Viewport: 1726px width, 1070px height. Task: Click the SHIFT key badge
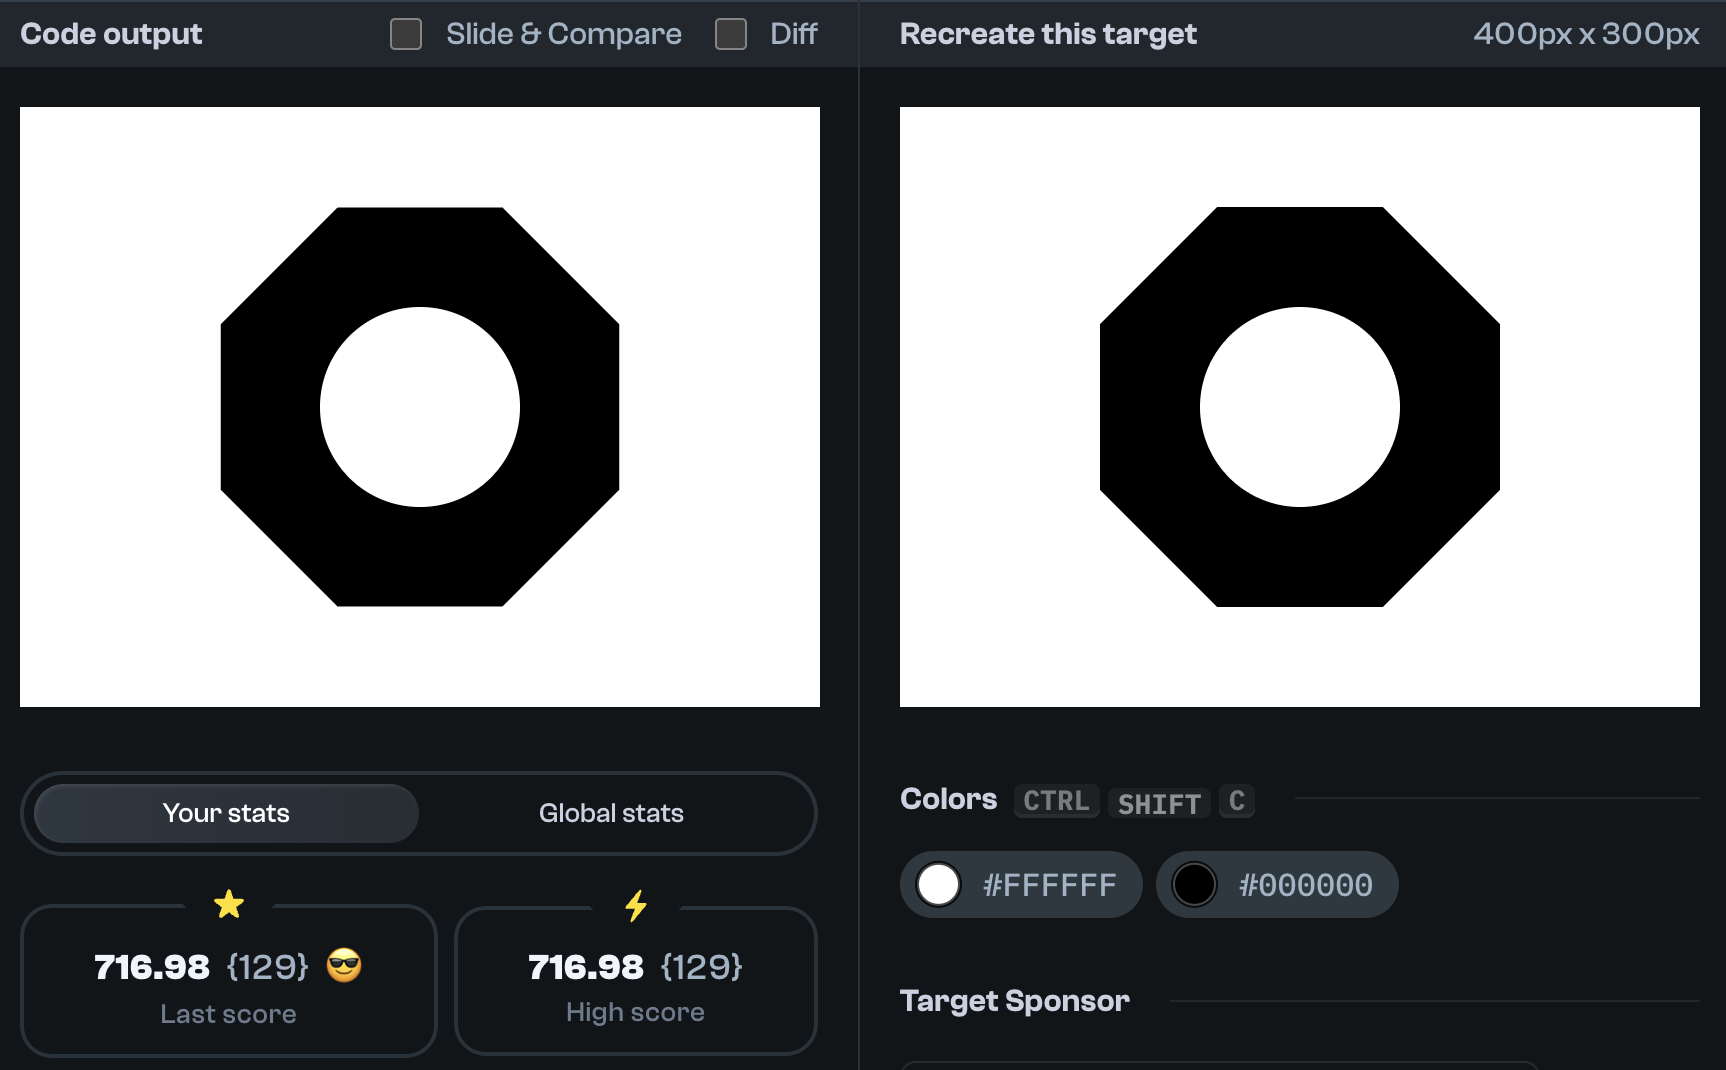(1159, 803)
